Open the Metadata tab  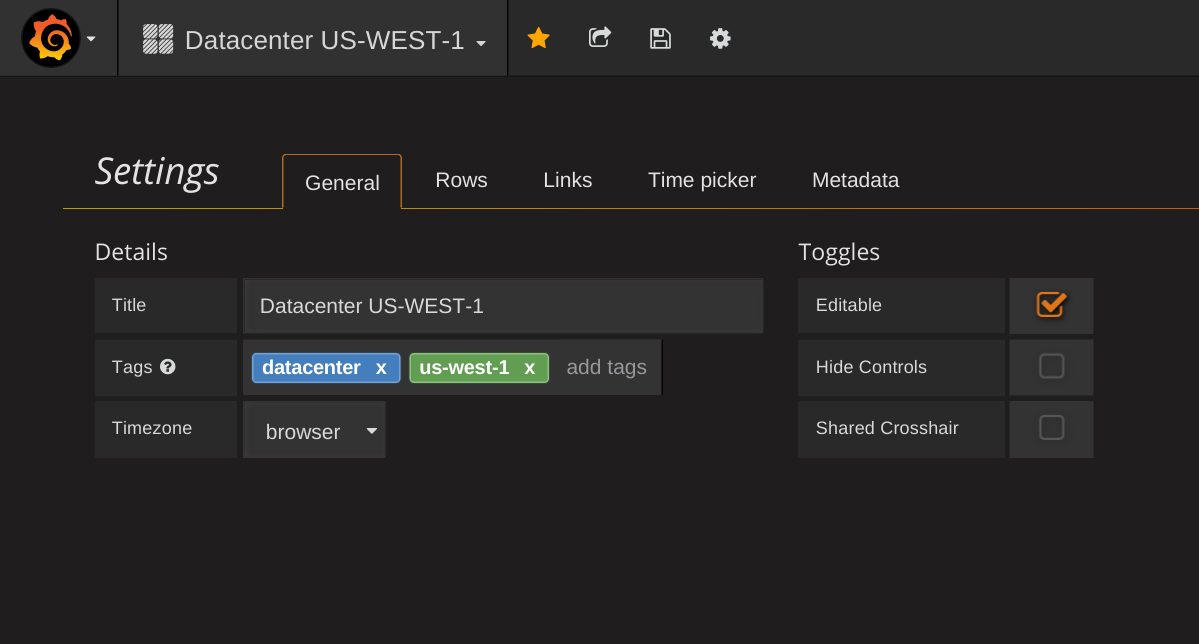click(x=855, y=180)
